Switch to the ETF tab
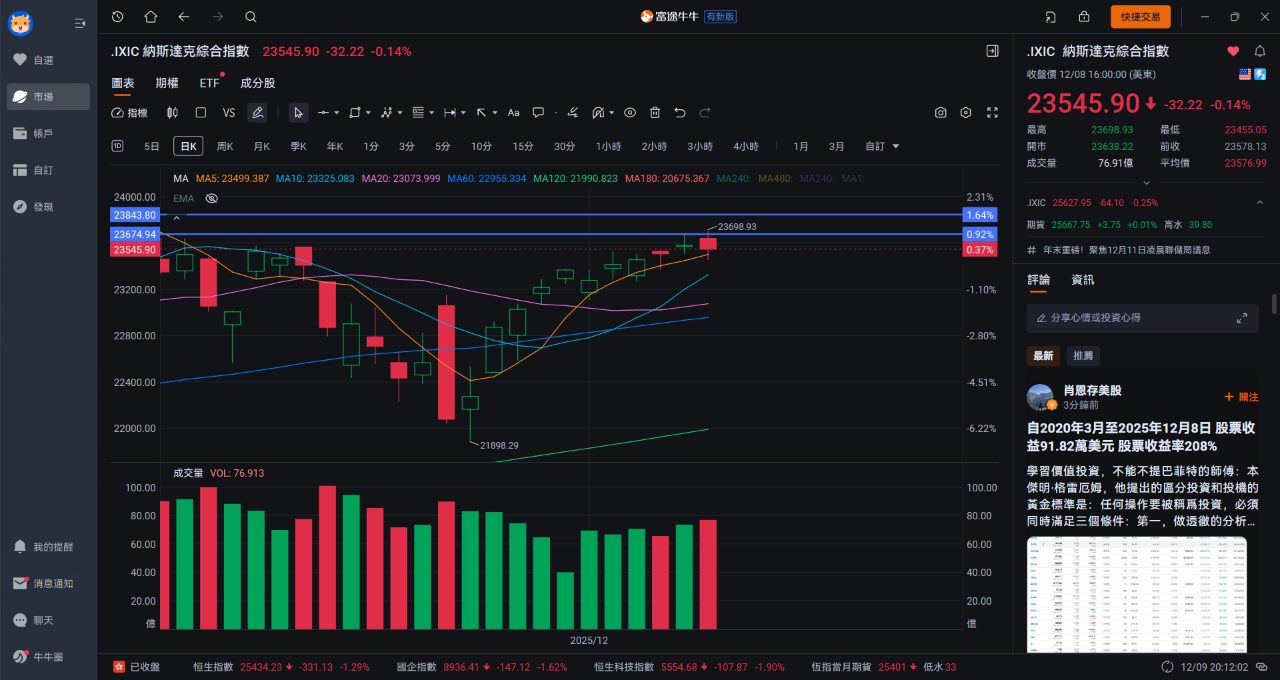This screenshot has width=1280, height=680. (209, 83)
